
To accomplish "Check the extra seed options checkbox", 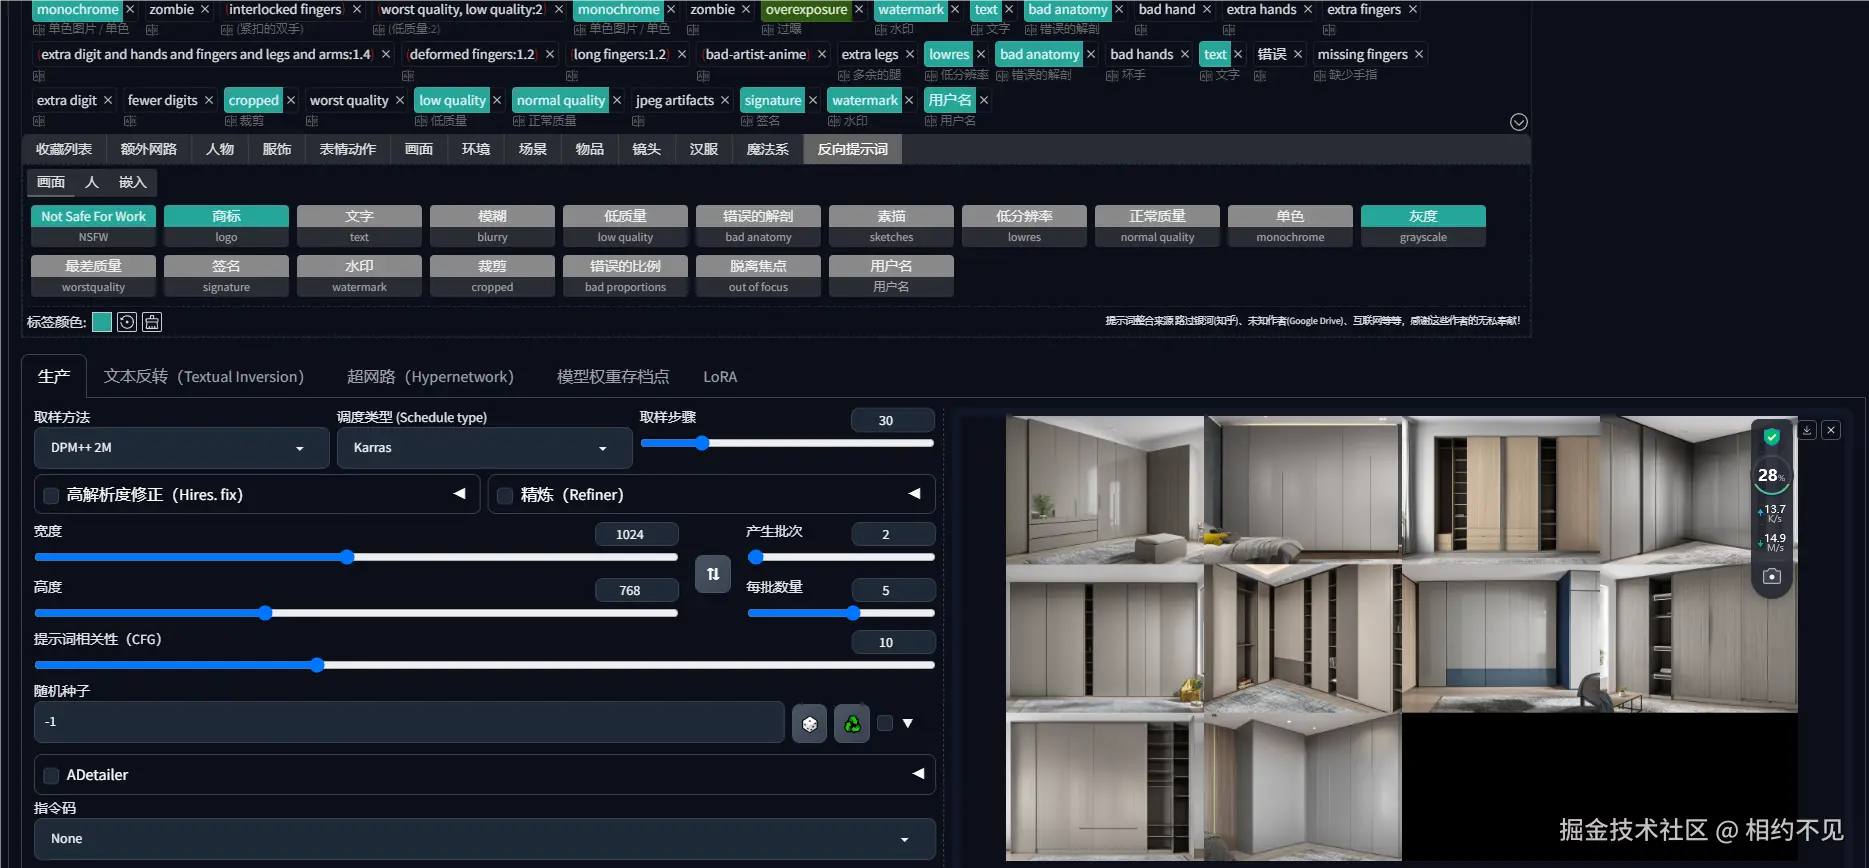I will (x=885, y=723).
